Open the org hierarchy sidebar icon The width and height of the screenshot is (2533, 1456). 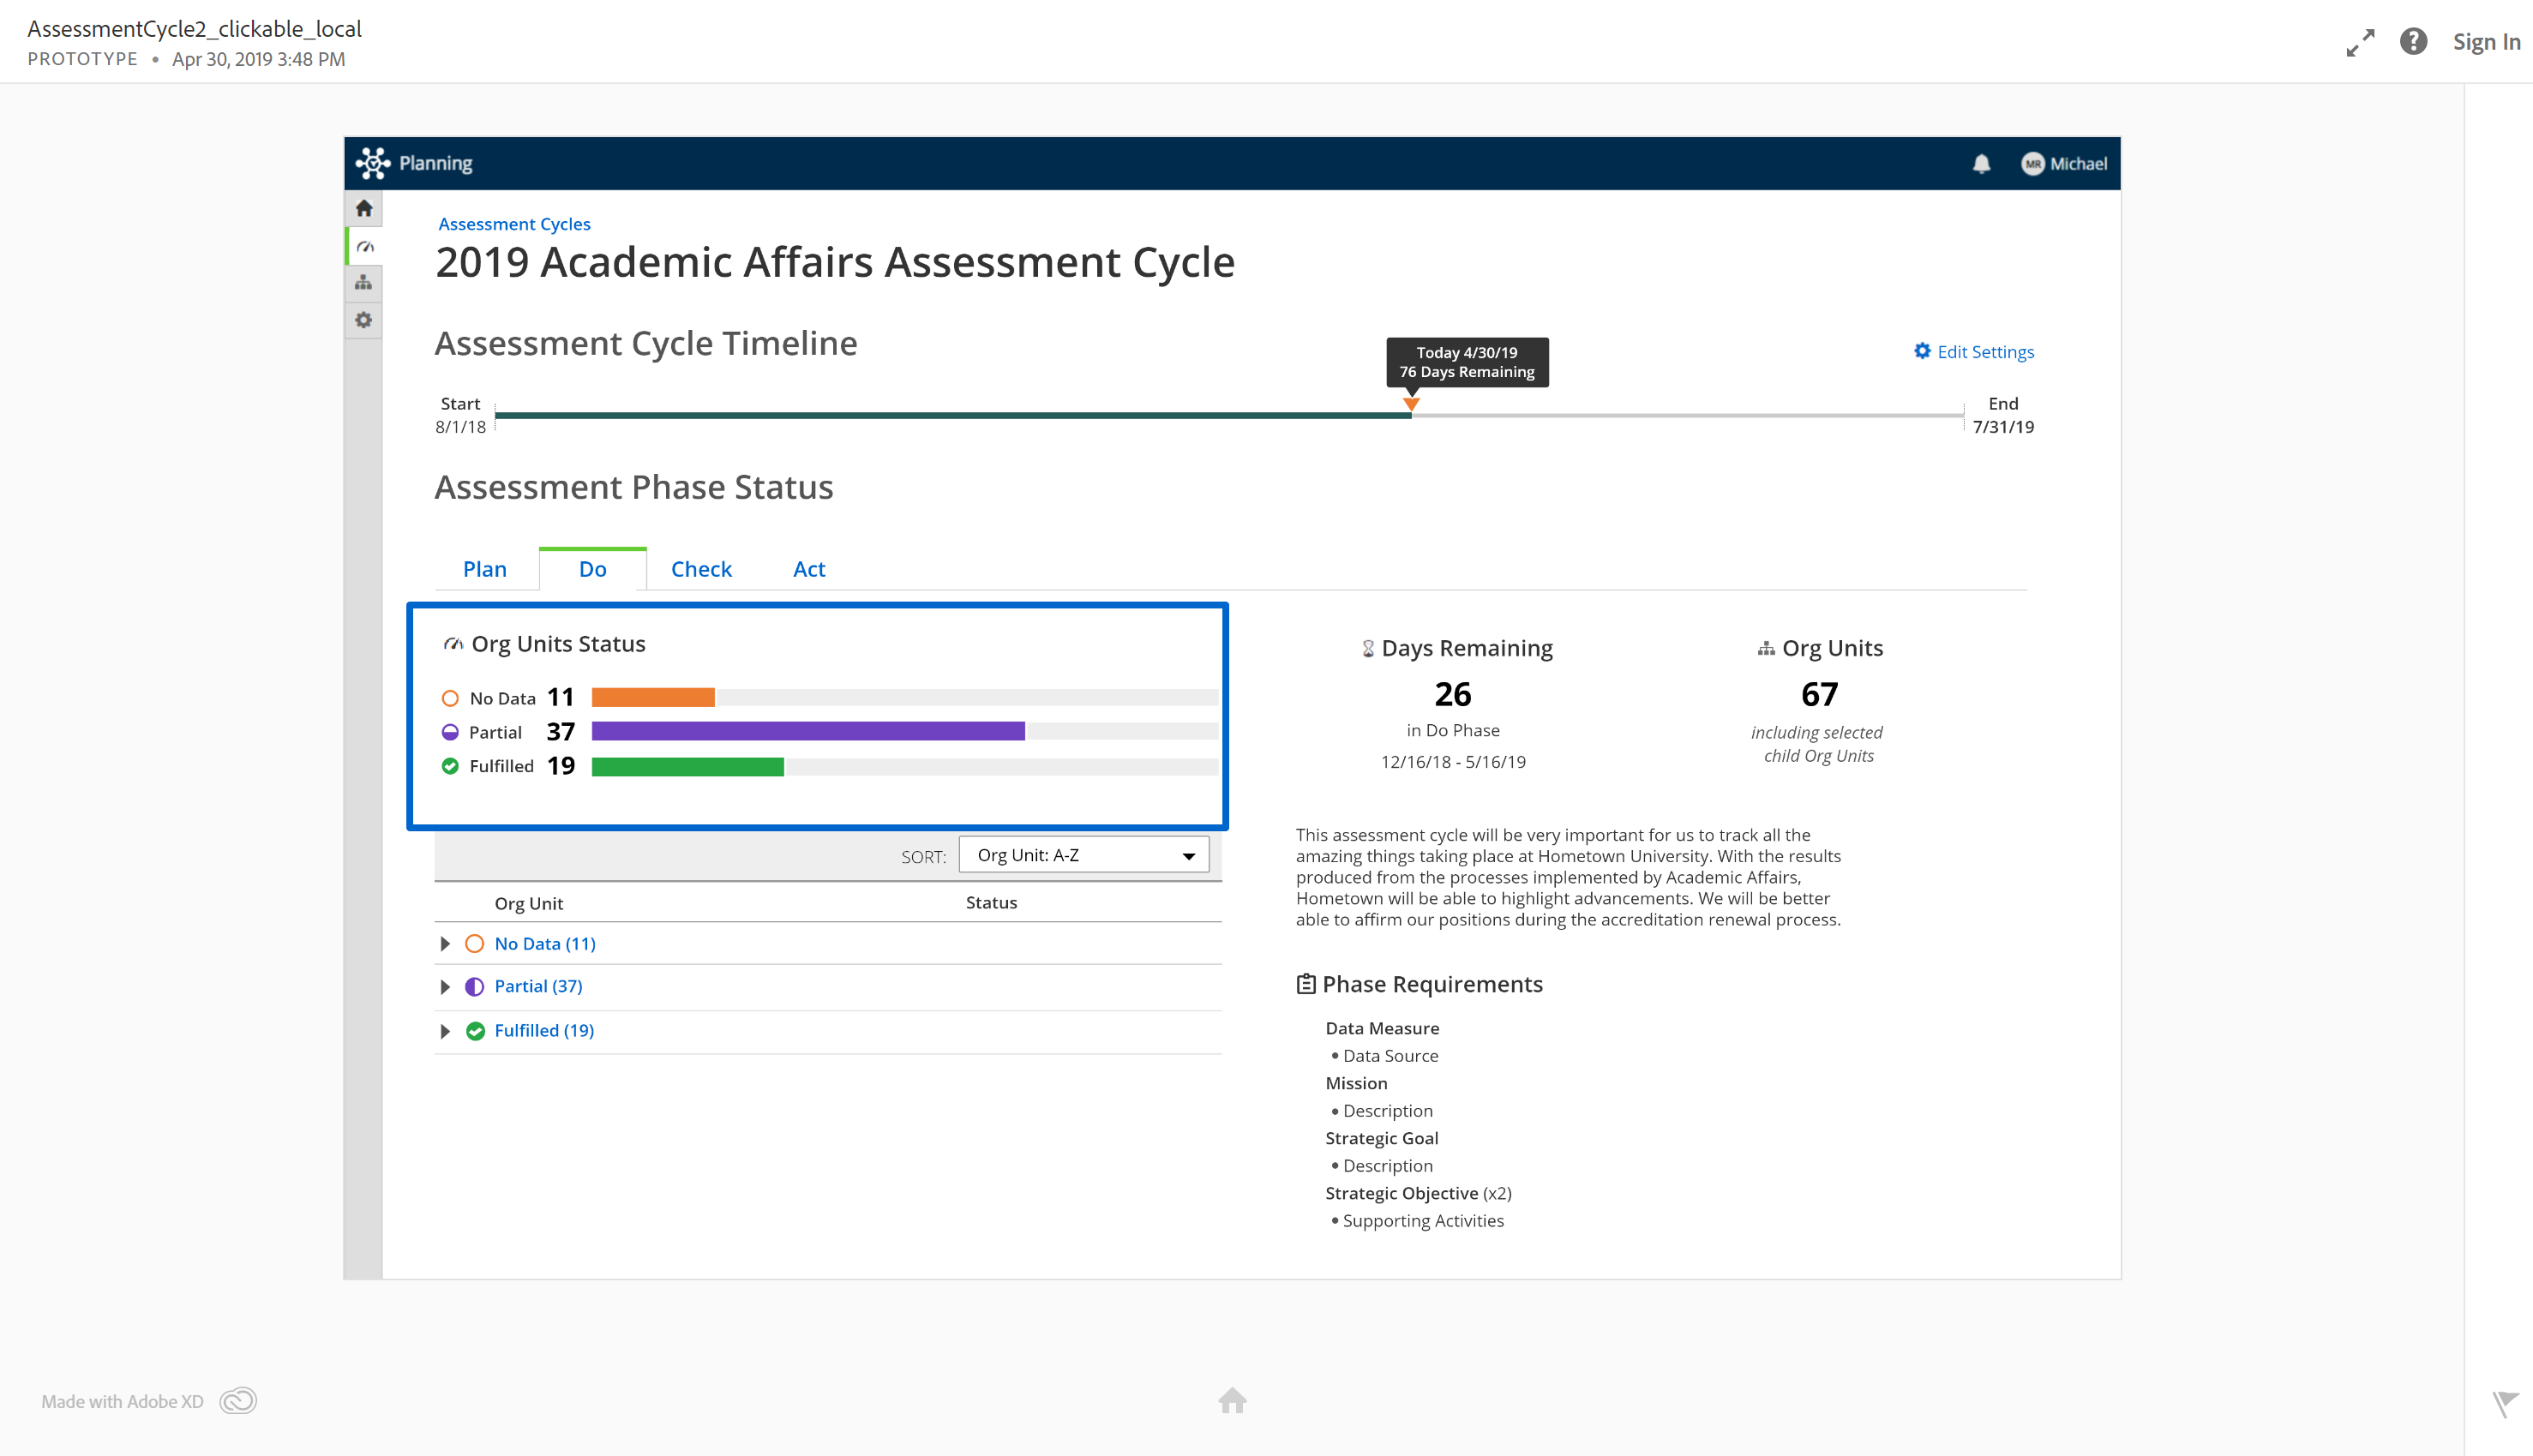[364, 283]
